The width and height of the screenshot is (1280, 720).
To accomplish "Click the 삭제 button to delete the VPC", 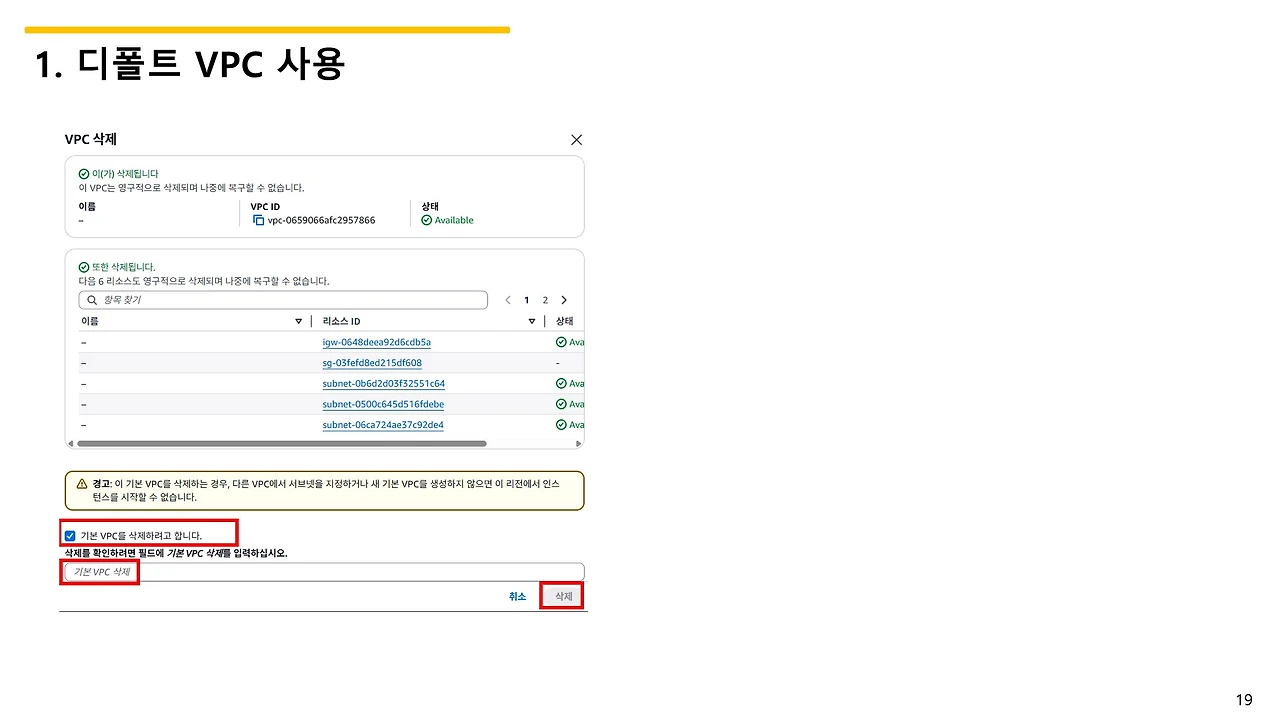I will (x=561, y=595).
